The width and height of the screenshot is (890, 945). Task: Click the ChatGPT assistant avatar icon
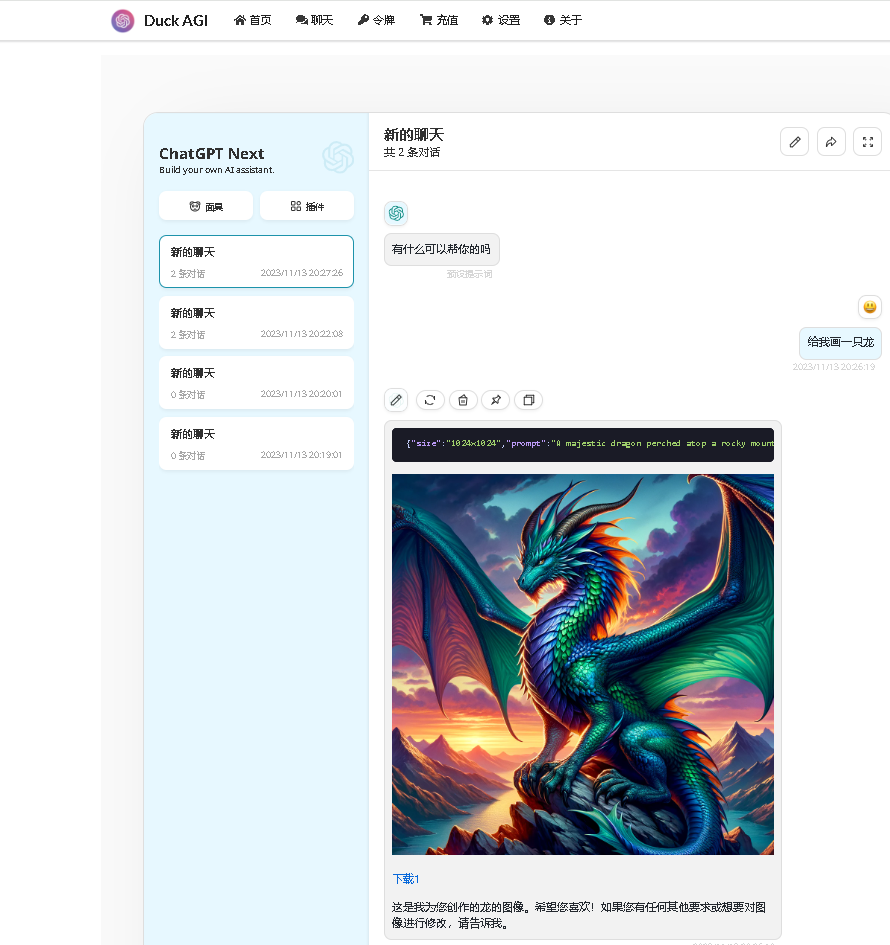pyautogui.click(x=396, y=213)
